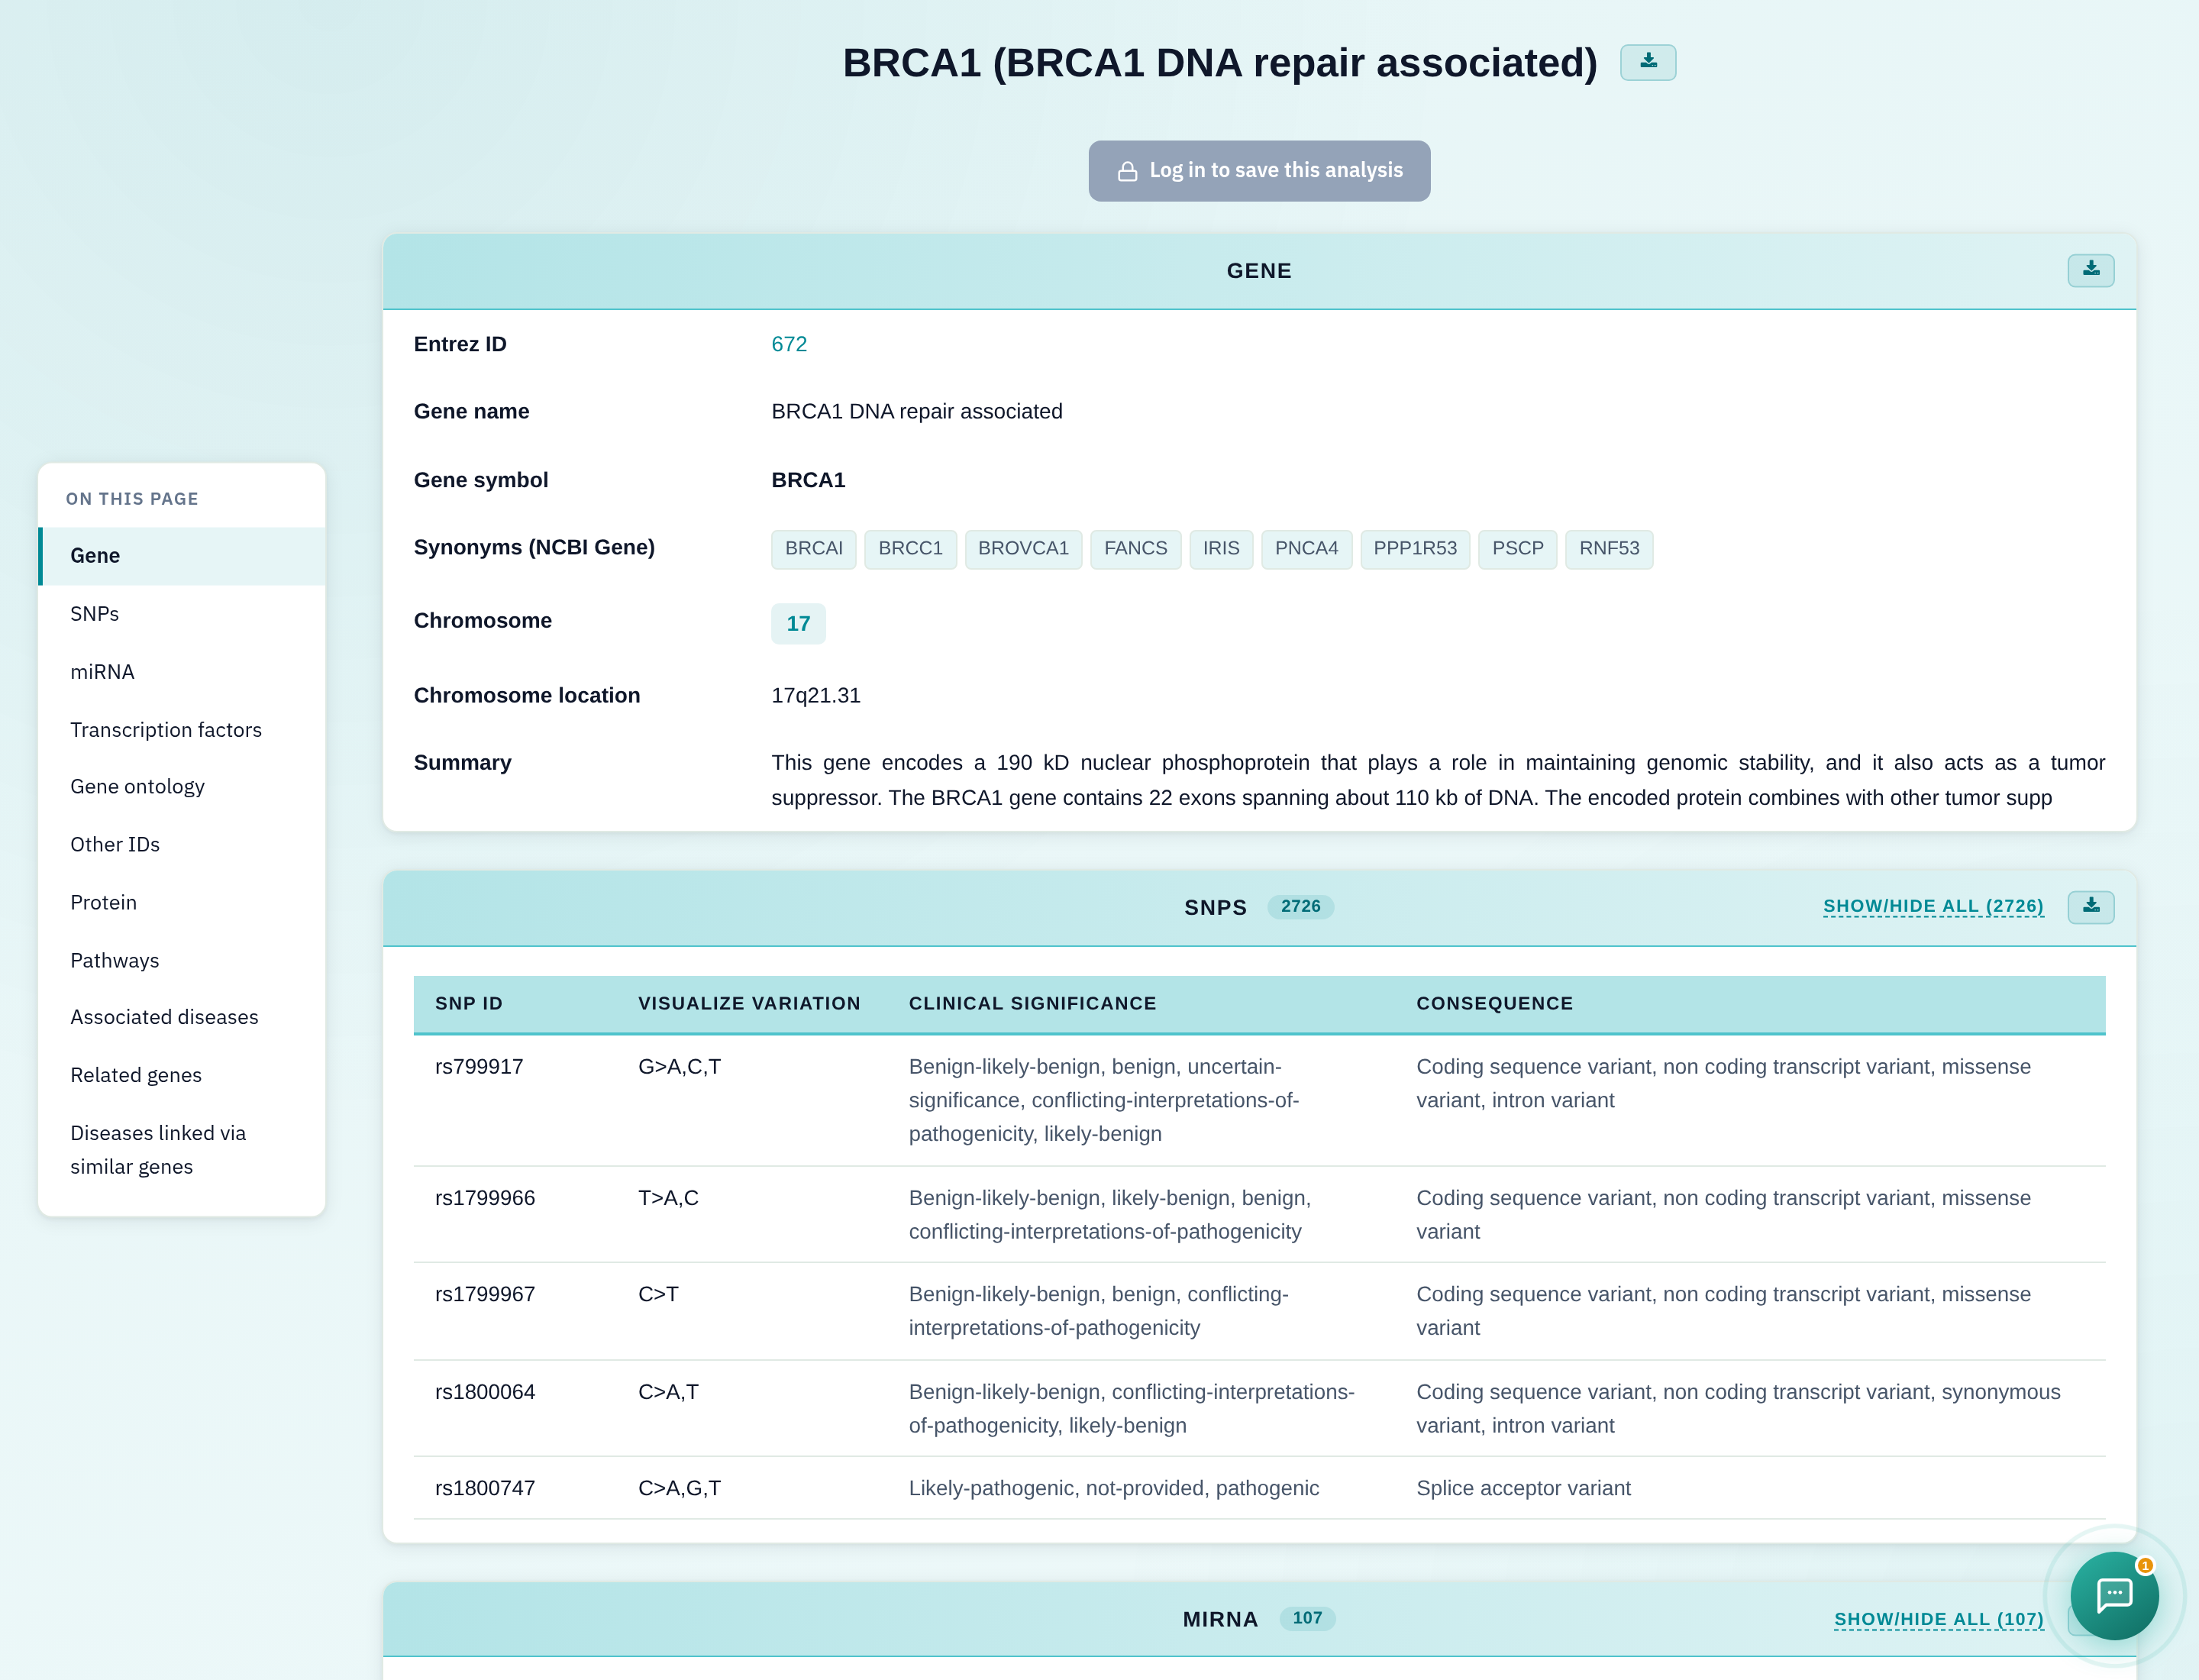This screenshot has height=1680, width=2199.
Task: Navigate to Protein section
Action: click(x=182, y=903)
